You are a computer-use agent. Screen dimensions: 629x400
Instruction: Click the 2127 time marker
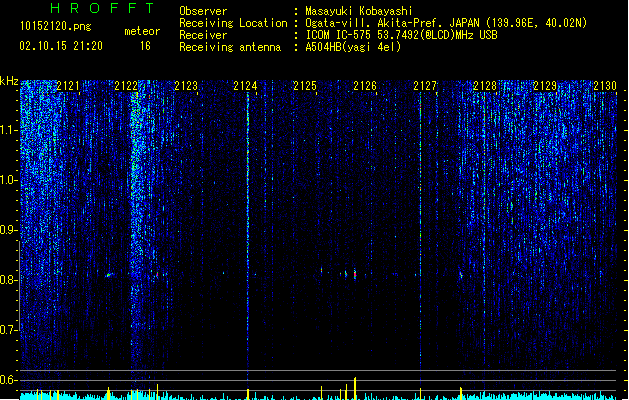pyautogui.click(x=425, y=85)
